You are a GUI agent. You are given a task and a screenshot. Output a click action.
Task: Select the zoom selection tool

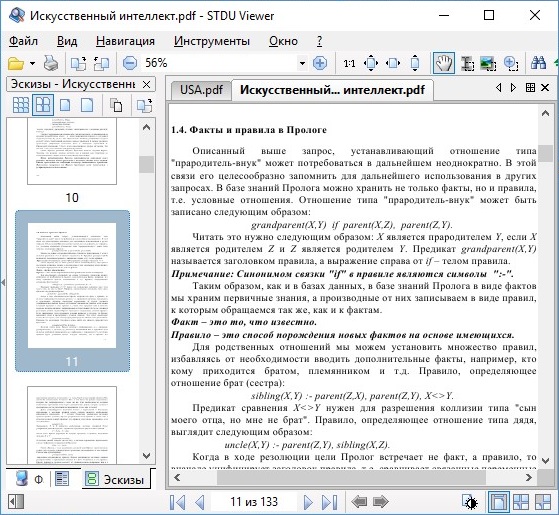pyautogui.click(x=511, y=64)
